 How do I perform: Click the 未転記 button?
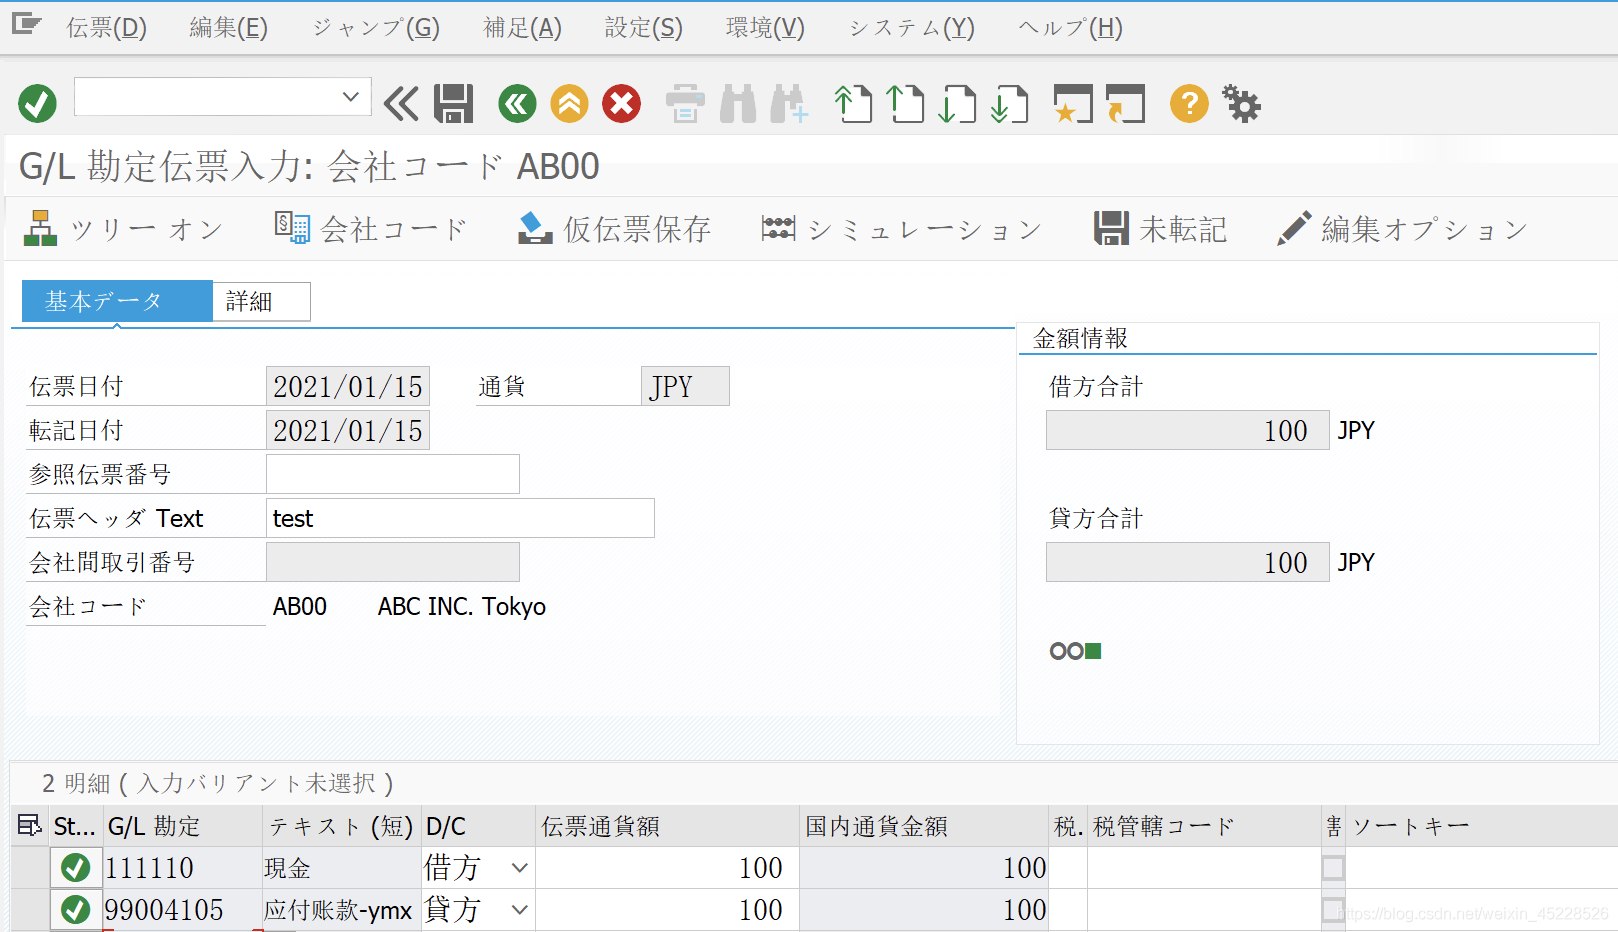1160,229
